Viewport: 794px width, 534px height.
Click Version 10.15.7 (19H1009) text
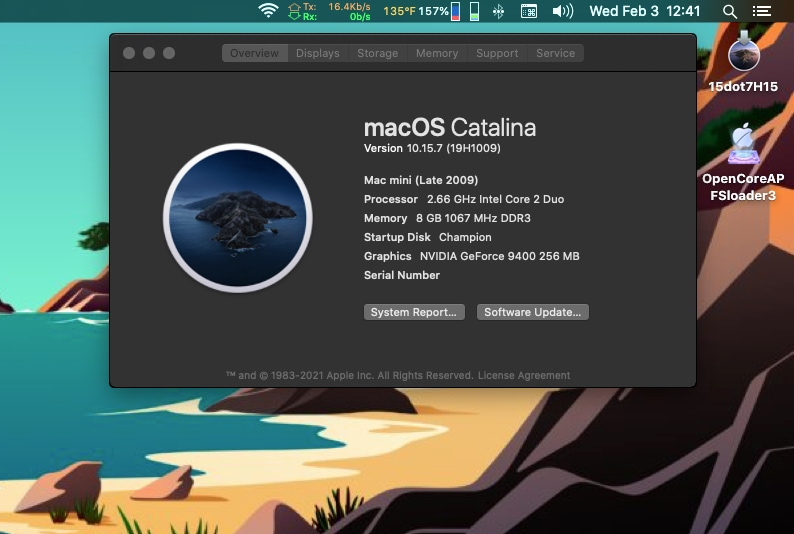click(x=432, y=148)
